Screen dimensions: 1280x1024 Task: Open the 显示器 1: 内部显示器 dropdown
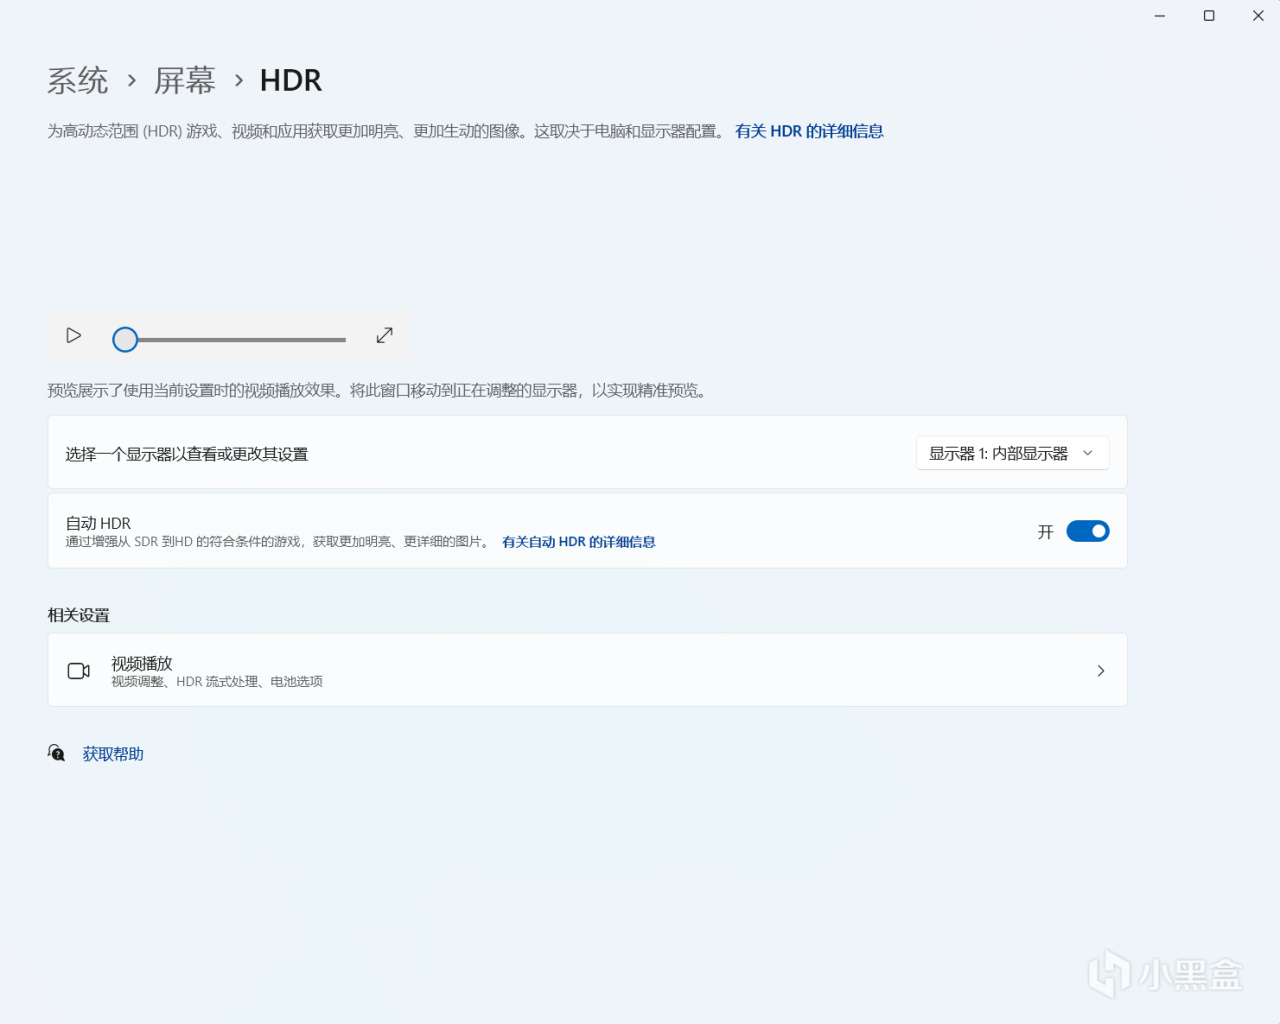[1013, 453]
